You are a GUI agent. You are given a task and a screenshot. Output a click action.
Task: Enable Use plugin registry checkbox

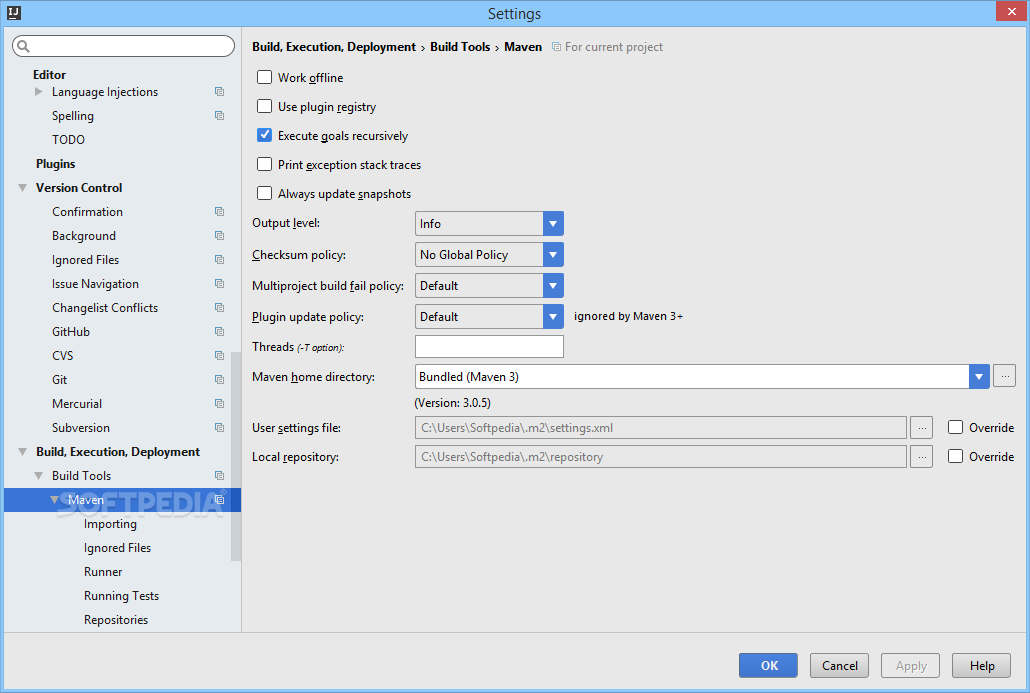264,106
